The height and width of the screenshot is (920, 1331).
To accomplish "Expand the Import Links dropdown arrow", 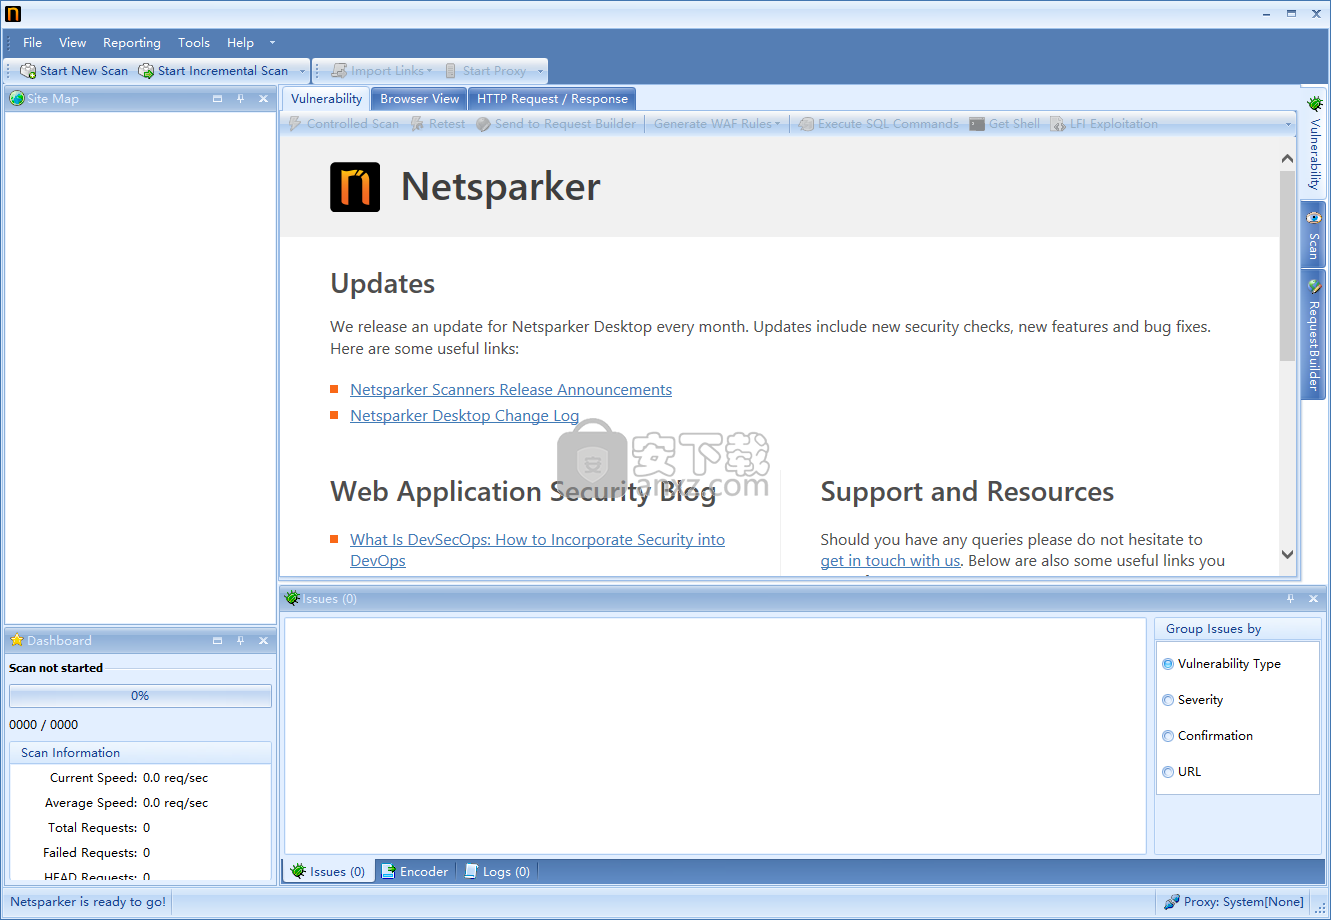I will click(x=429, y=71).
